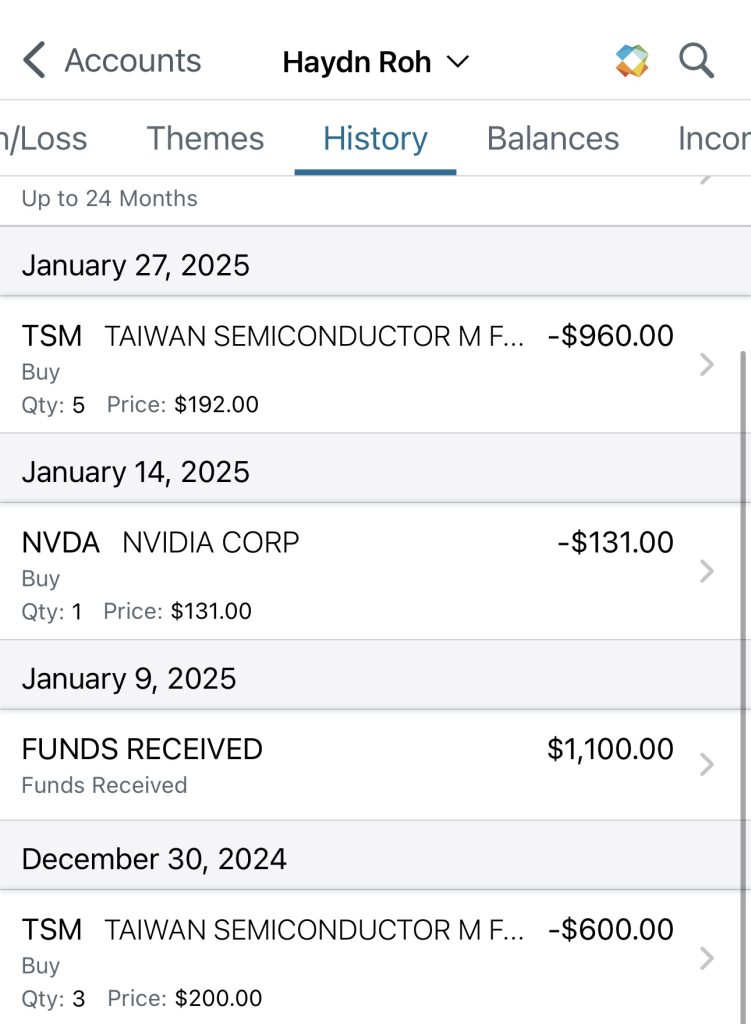Tap the back arrow icon

coord(34,61)
